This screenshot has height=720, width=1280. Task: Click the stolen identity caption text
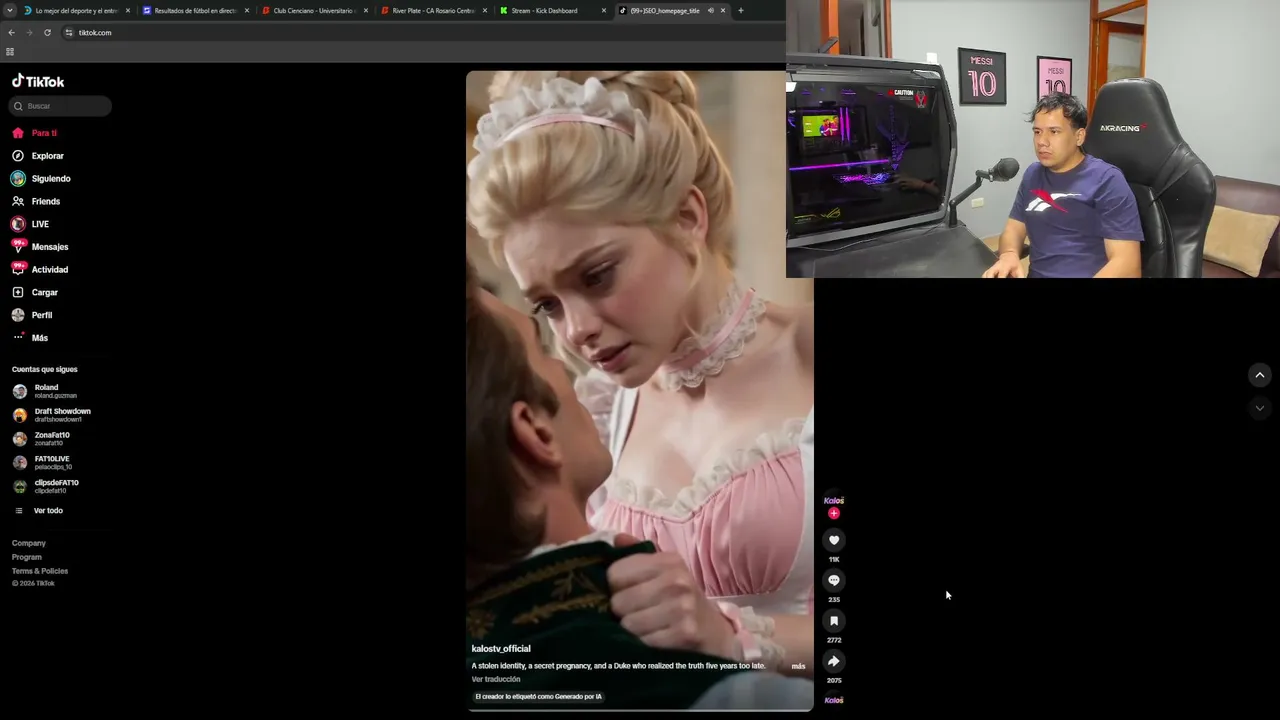click(618, 666)
